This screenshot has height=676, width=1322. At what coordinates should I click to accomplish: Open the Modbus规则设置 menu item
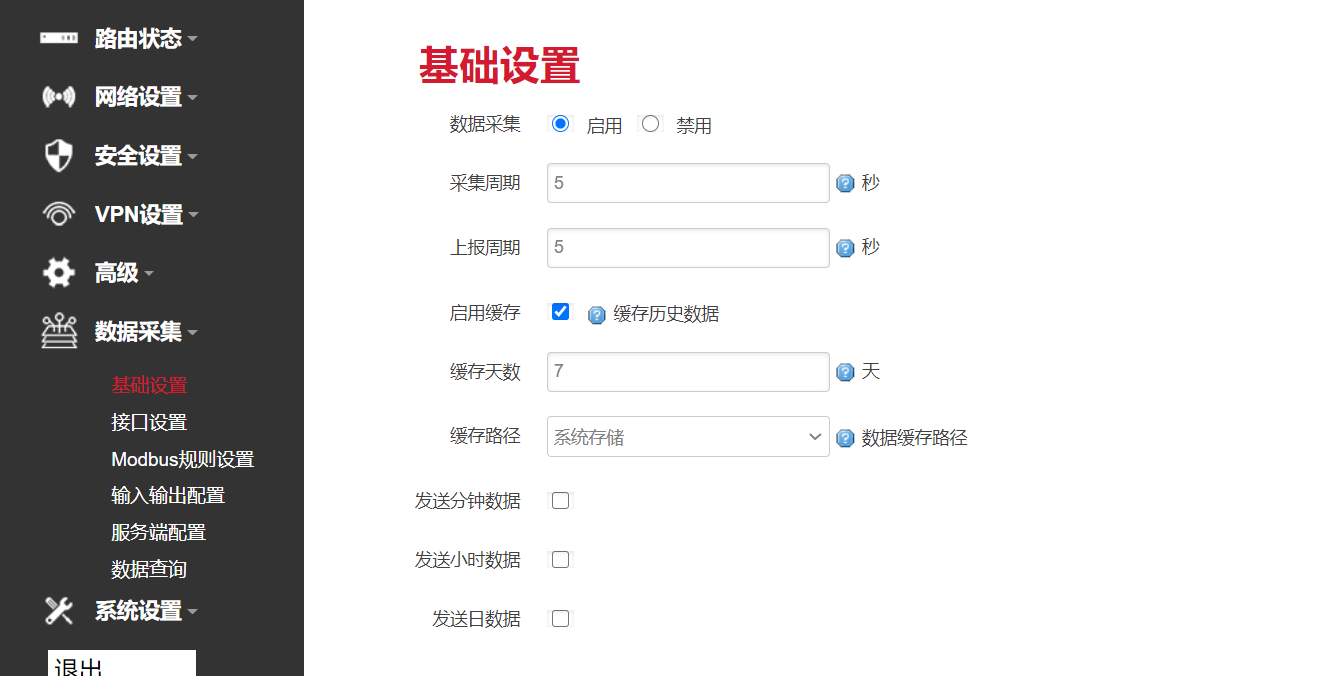point(182,458)
